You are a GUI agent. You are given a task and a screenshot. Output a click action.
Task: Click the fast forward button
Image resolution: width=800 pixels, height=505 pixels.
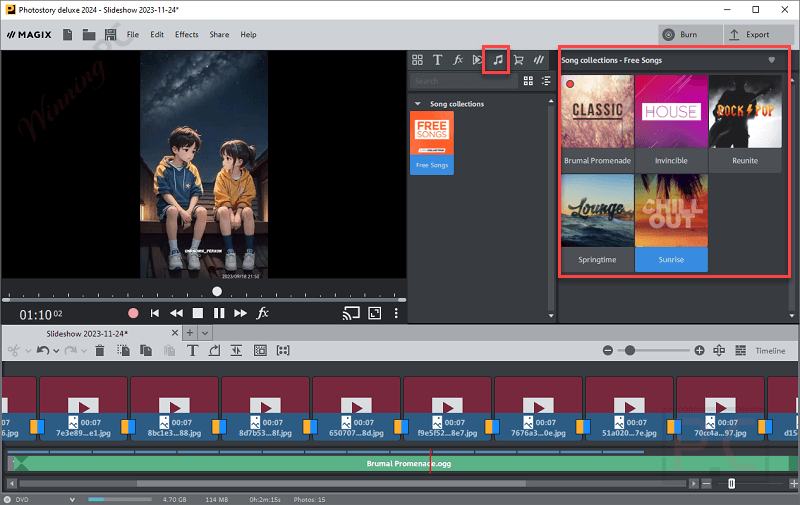pyautogui.click(x=240, y=313)
